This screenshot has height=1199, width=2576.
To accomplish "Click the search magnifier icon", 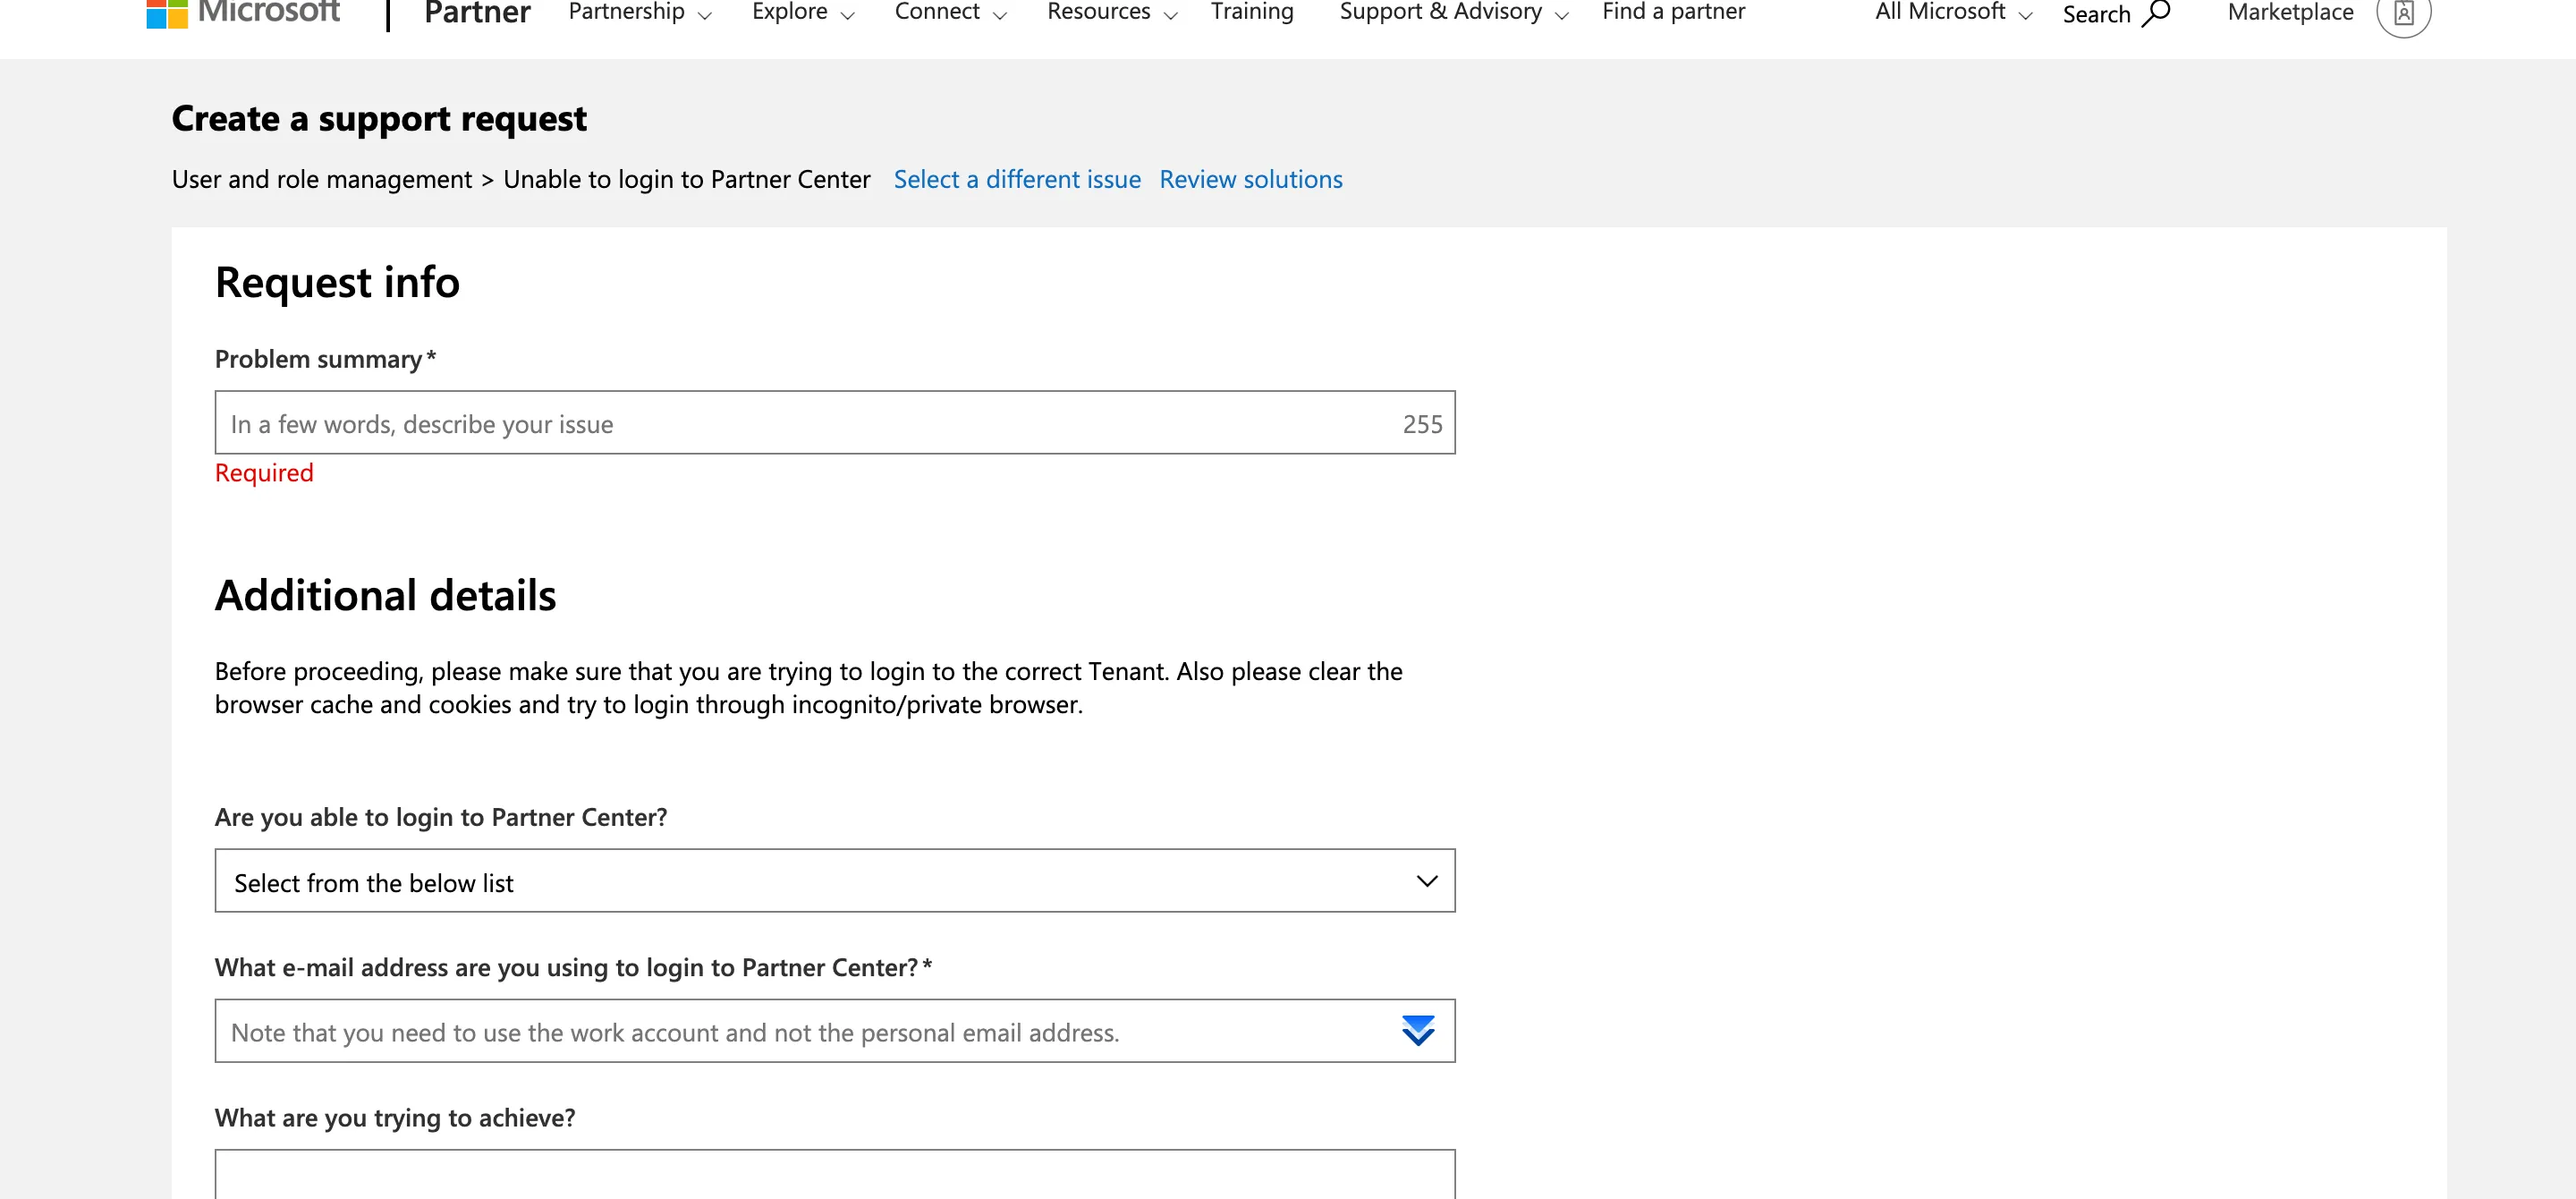I will [2157, 14].
